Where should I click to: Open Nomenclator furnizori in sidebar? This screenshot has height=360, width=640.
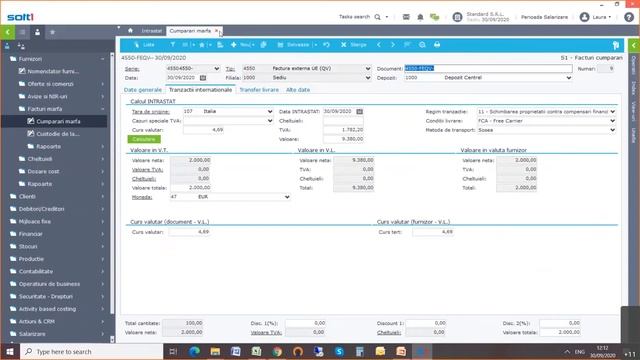coord(53,71)
